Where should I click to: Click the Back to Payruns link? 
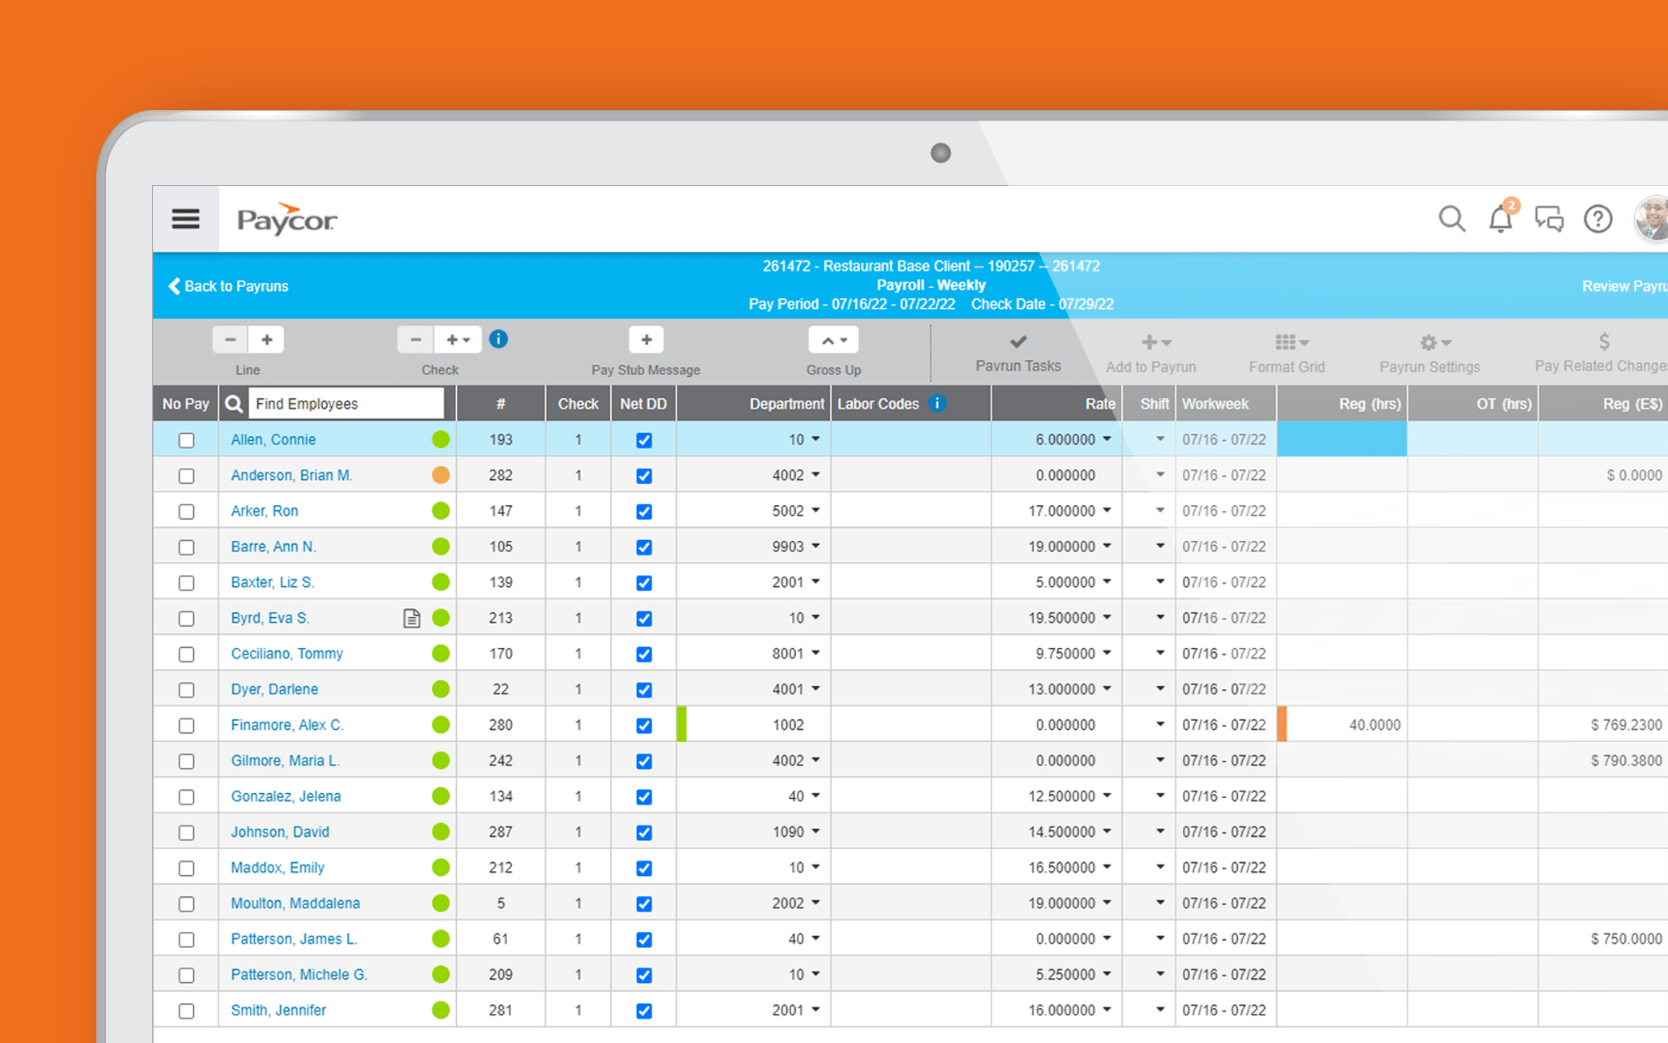227,286
